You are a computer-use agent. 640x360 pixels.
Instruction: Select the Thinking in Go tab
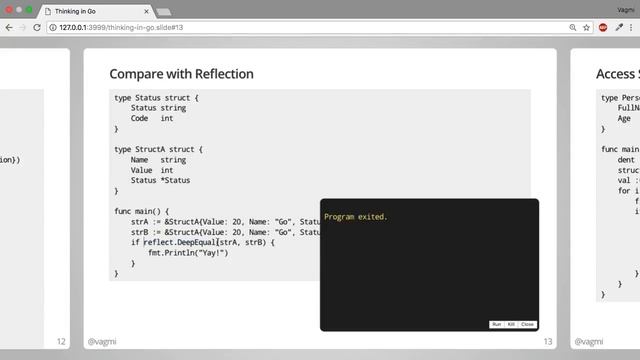tap(95, 11)
